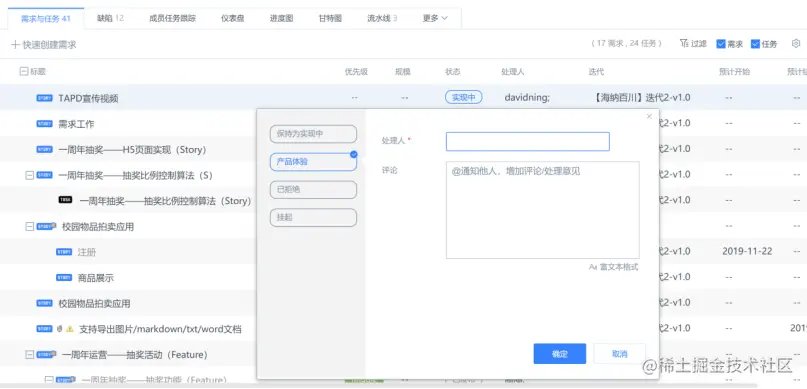Click into the 评论 text area
The height and width of the screenshot is (389, 807).
pos(542,210)
